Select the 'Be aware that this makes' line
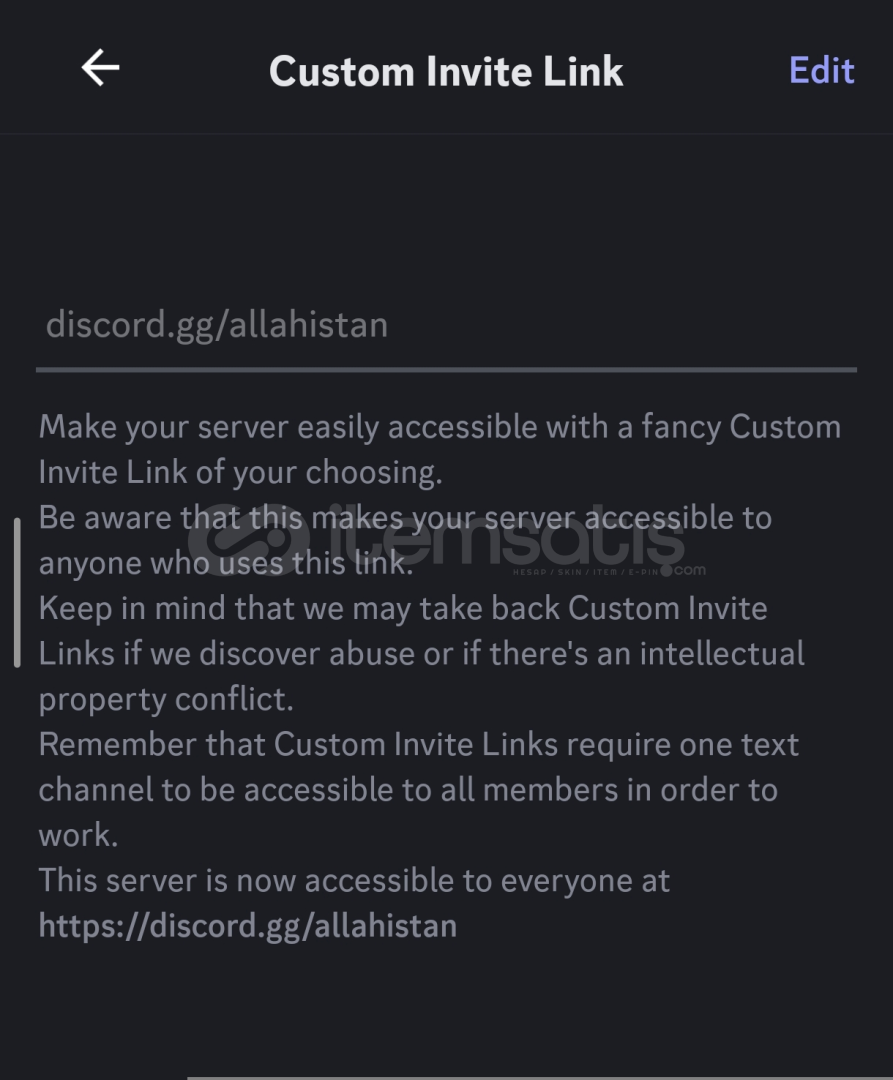893x1080 pixels. coord(405,518)
